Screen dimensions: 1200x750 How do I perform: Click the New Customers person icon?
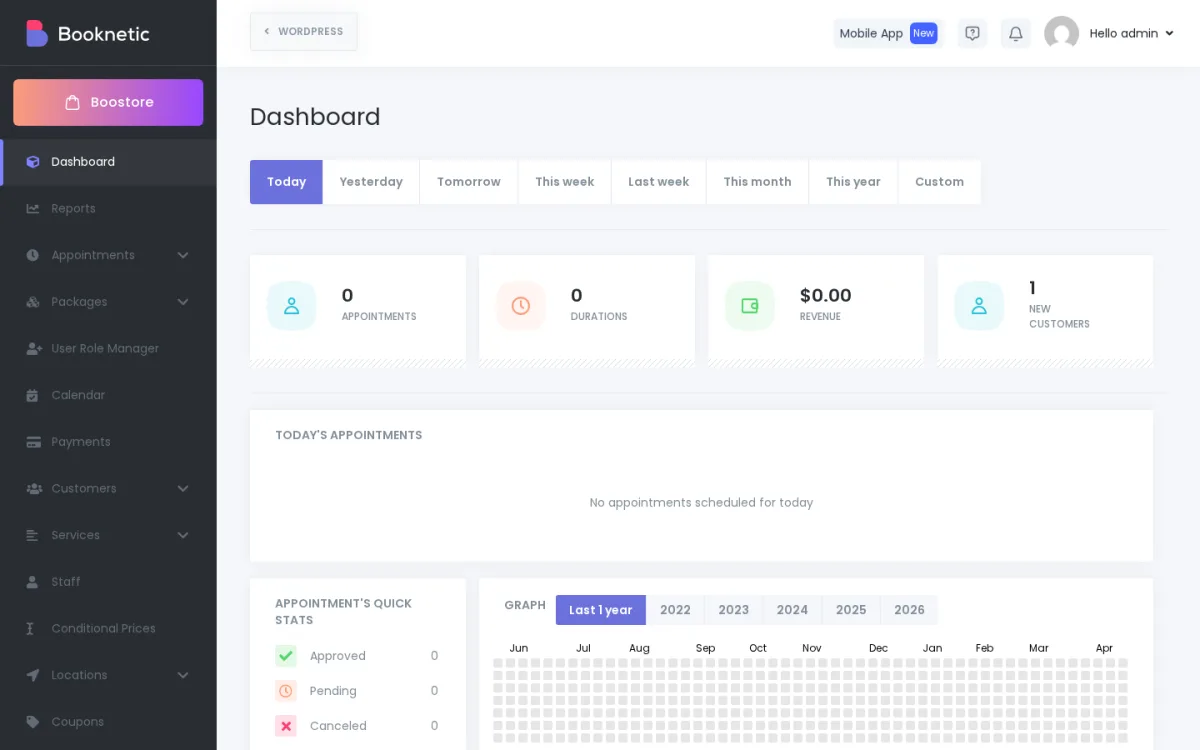(x=979, y=306)
